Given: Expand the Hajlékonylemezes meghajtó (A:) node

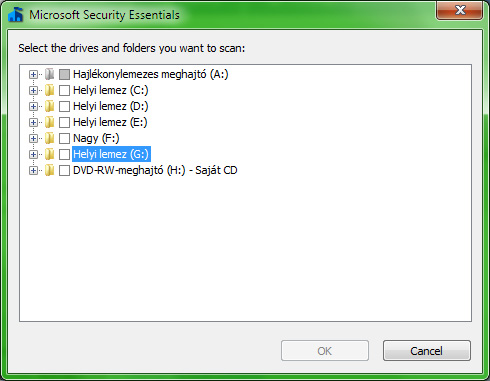Looking at the screenshot, I should [x=33, y=74].
